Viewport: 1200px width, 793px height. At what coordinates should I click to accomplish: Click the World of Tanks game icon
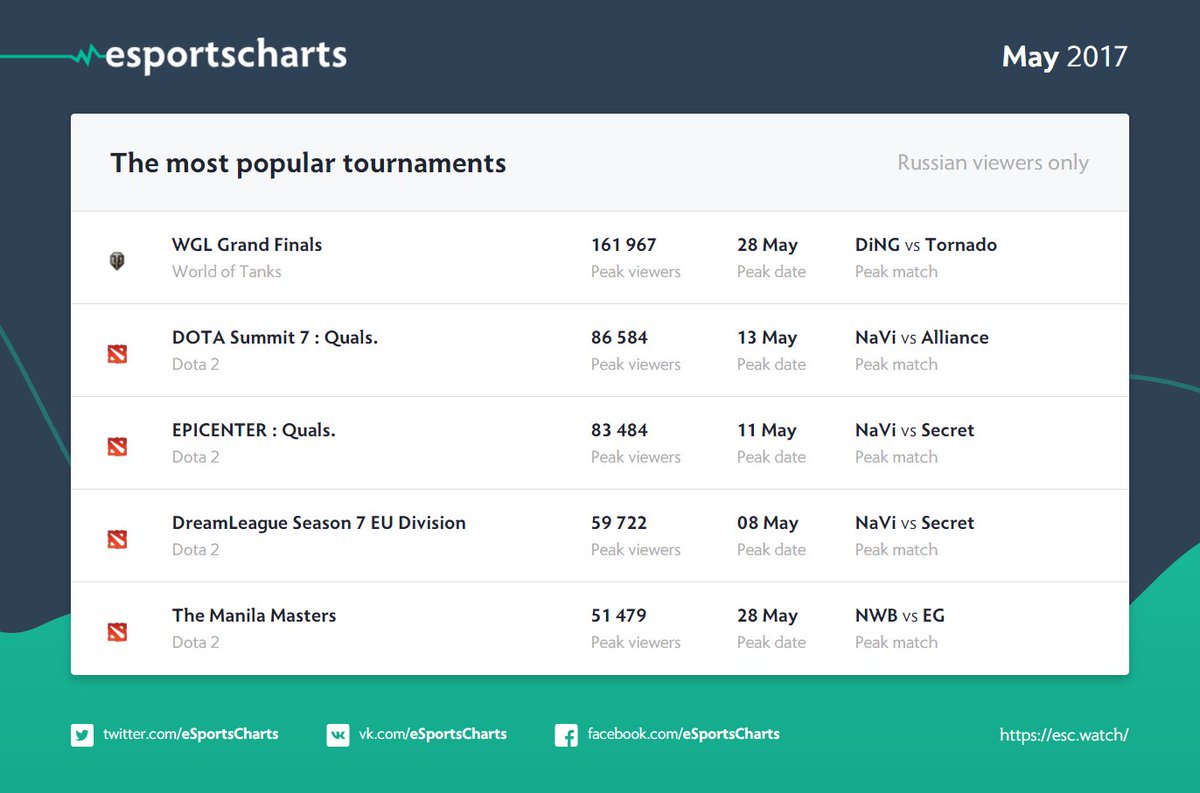(117, 261)
